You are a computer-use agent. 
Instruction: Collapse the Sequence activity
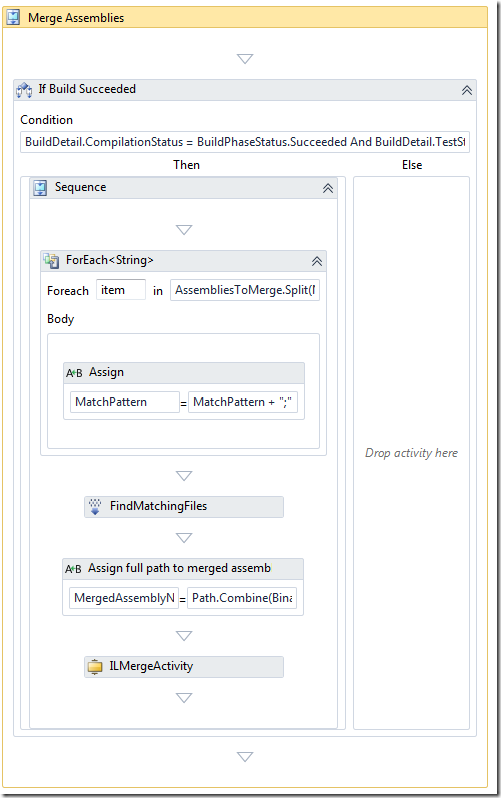[x=328, y=188]
